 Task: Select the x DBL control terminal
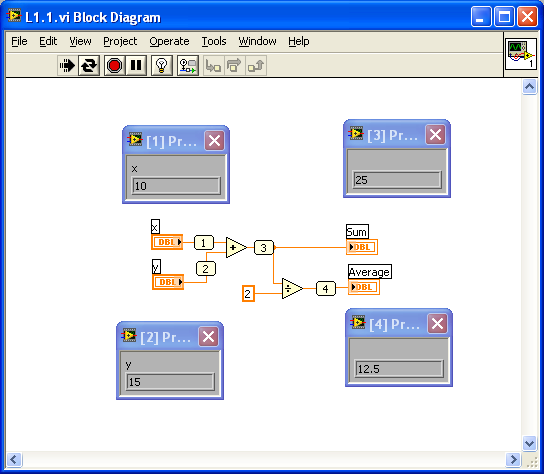point(167,242)
